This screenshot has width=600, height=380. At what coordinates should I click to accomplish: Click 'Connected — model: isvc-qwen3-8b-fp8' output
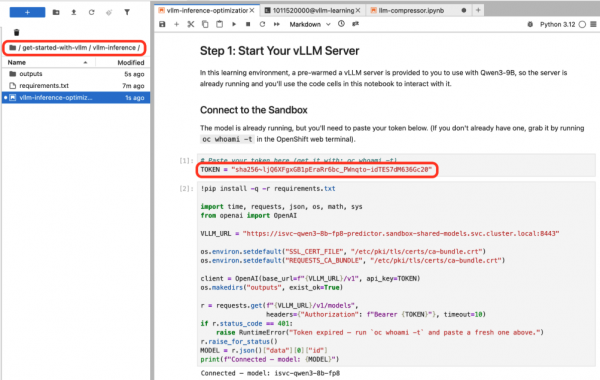point(270,373)
